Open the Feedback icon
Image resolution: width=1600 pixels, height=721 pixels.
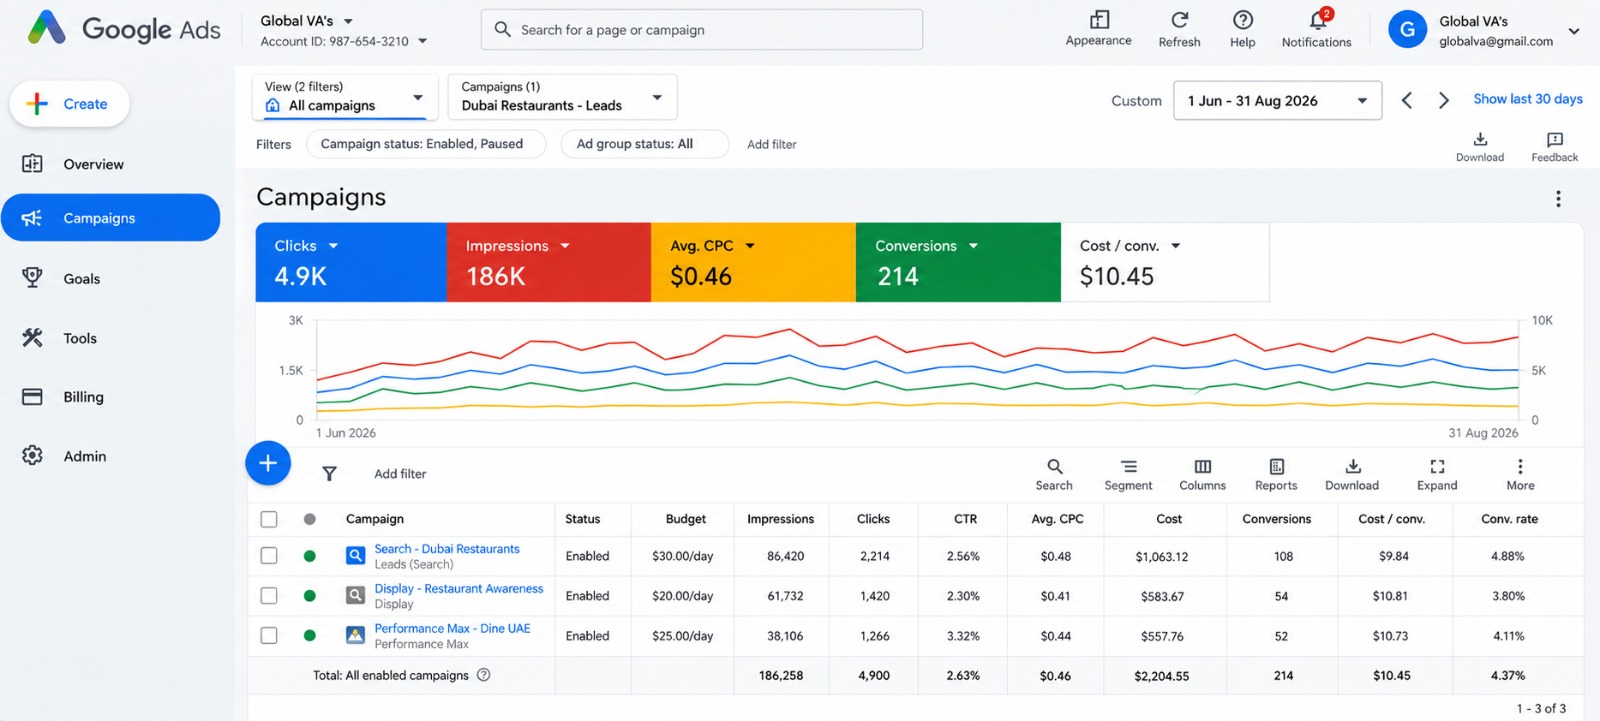(1554, 139)
